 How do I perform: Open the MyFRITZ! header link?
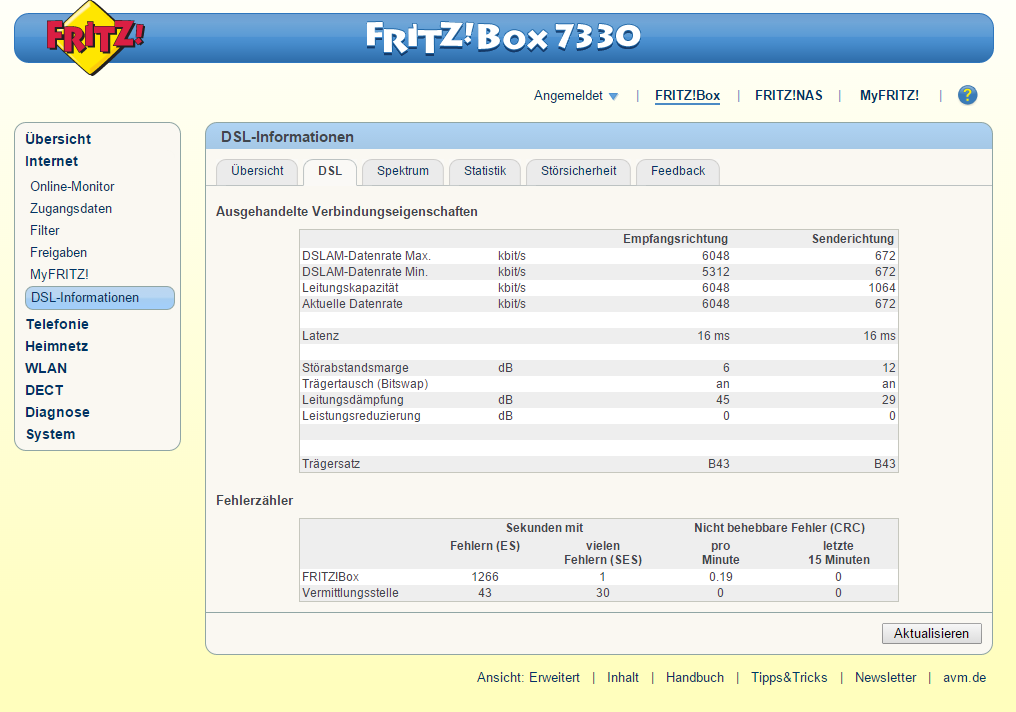pyautogui.click(x=889, y=95)
